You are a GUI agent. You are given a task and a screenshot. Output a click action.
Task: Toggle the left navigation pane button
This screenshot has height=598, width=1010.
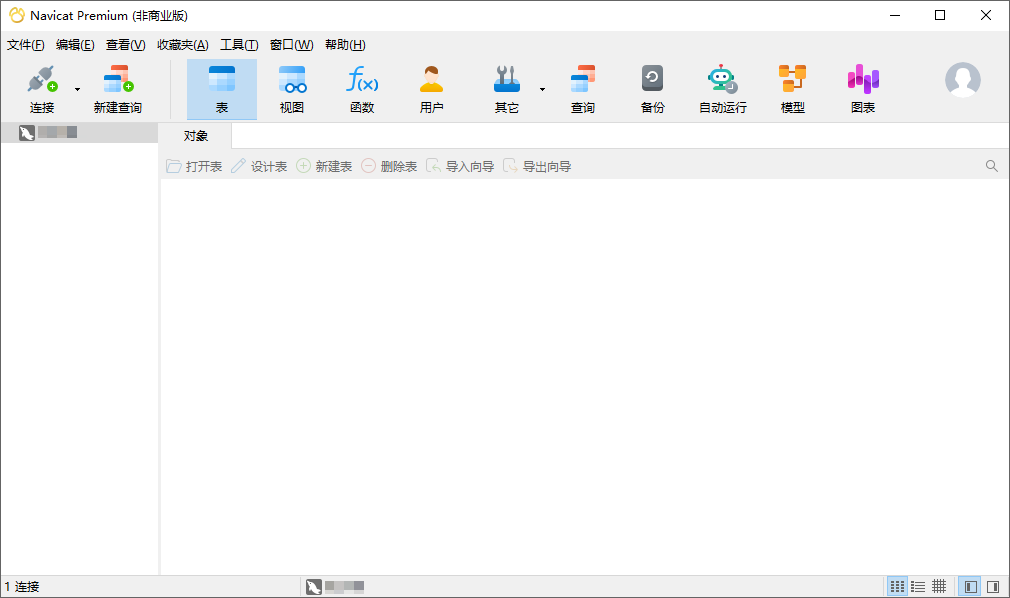click(x=970, y=586)
